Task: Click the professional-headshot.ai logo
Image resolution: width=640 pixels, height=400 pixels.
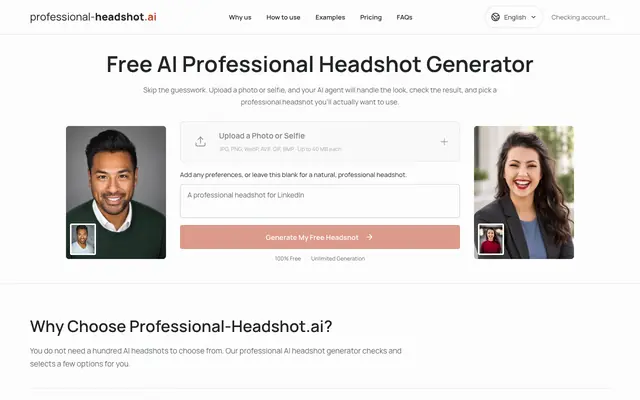Action: 93,17
